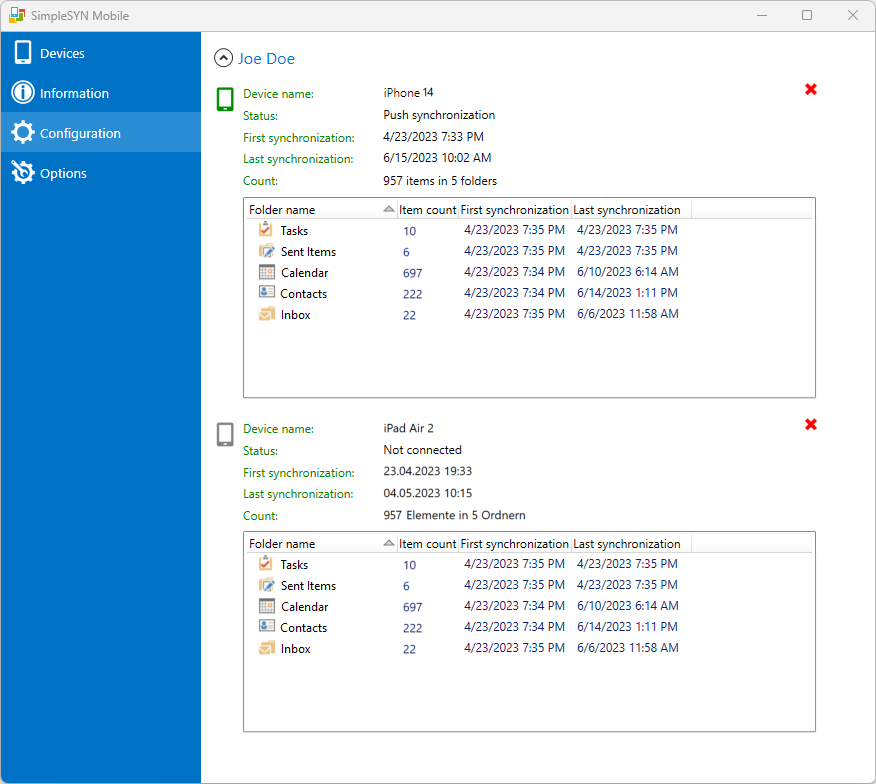Click the Configuration gear icon
The height and width of the screenshot is (784, 876).
click(23, 132)
